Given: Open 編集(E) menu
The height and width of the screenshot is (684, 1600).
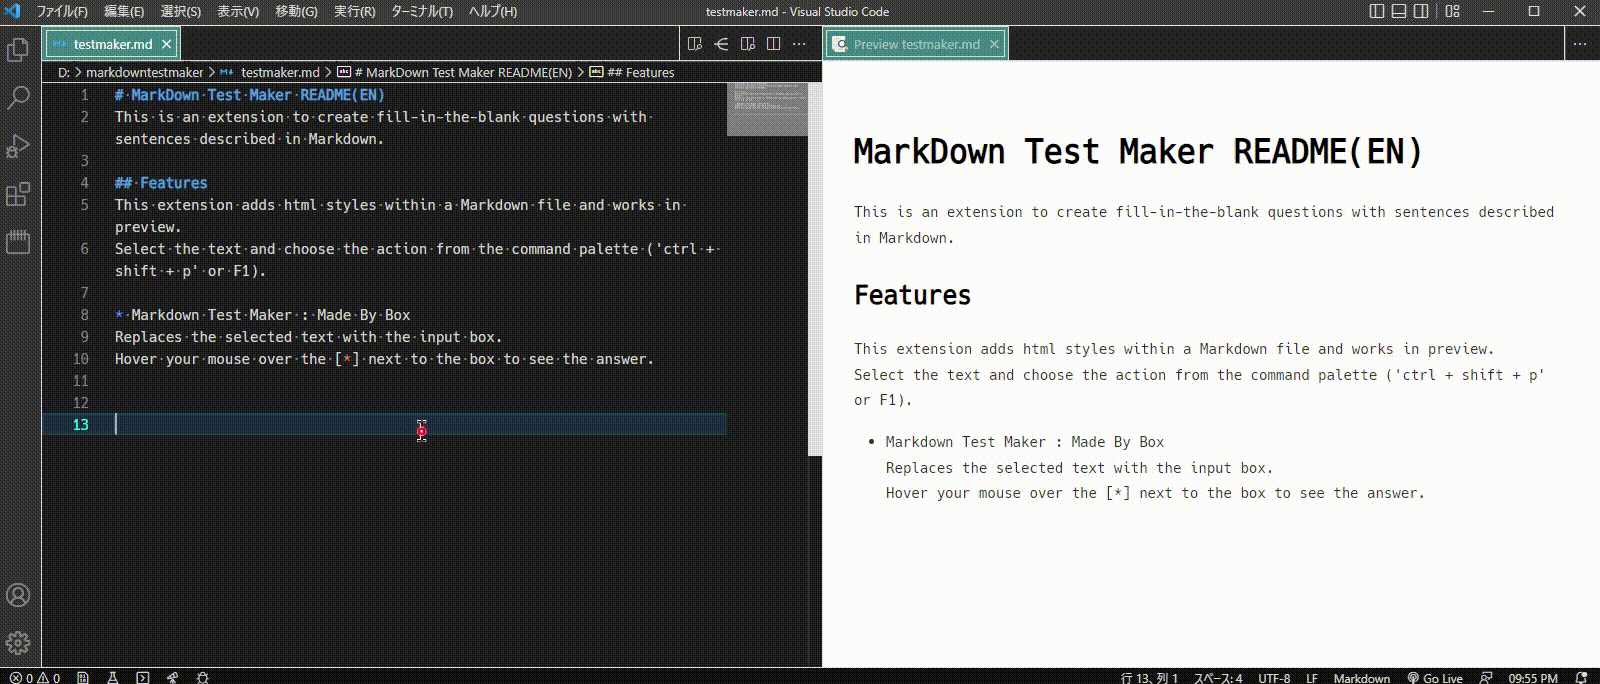Looking at the screenshot, I should [124, 11].
